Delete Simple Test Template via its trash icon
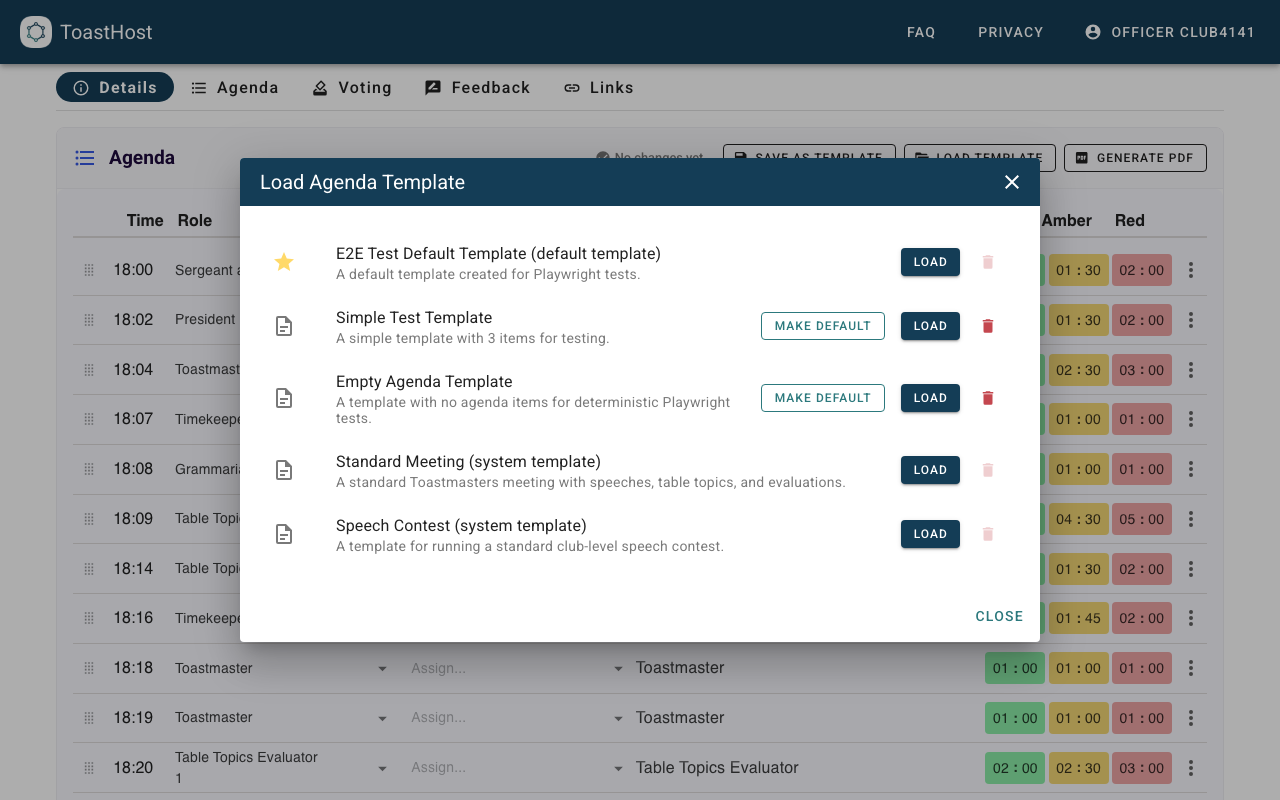Image resolution: width=1280 pixels, height=800 pixels. pyautogui.click(x=987, y=325)
